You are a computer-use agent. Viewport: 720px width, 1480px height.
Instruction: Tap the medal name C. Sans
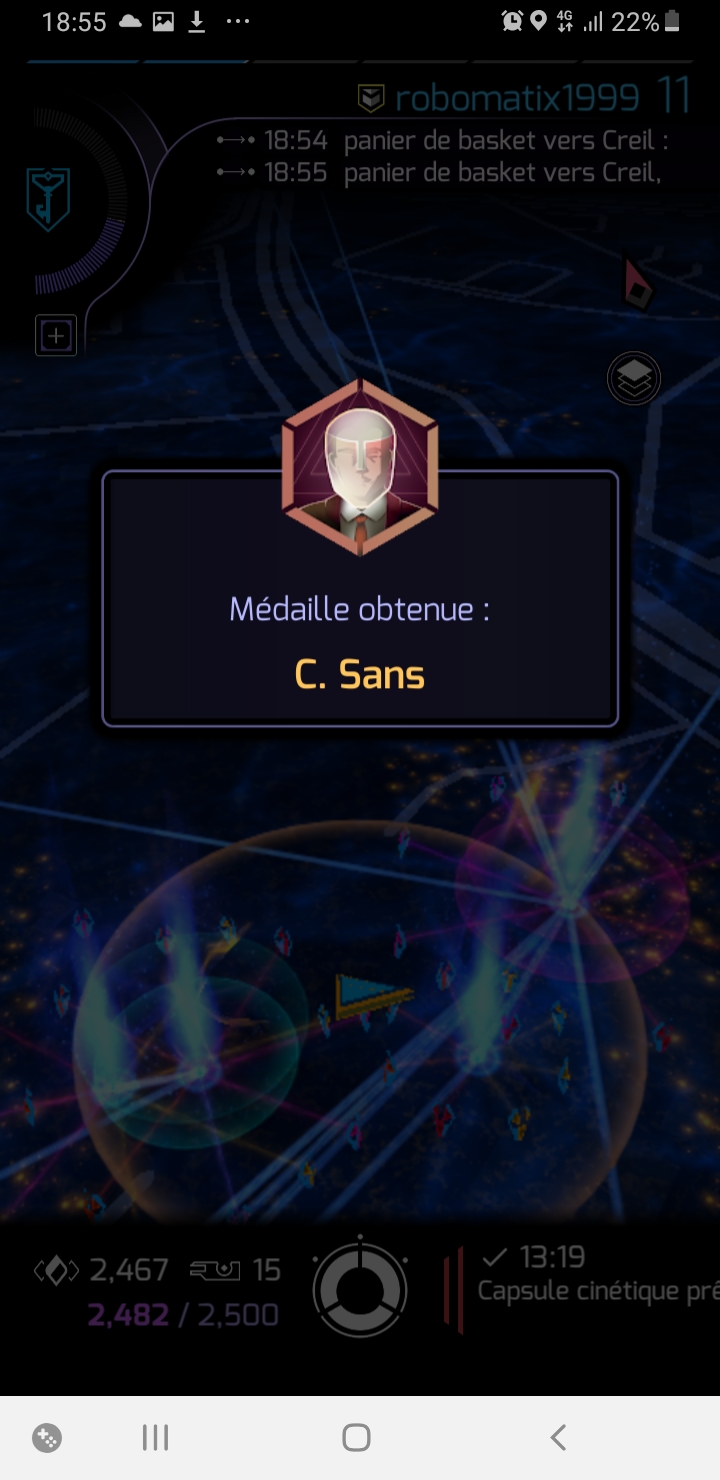click(360, 675)
